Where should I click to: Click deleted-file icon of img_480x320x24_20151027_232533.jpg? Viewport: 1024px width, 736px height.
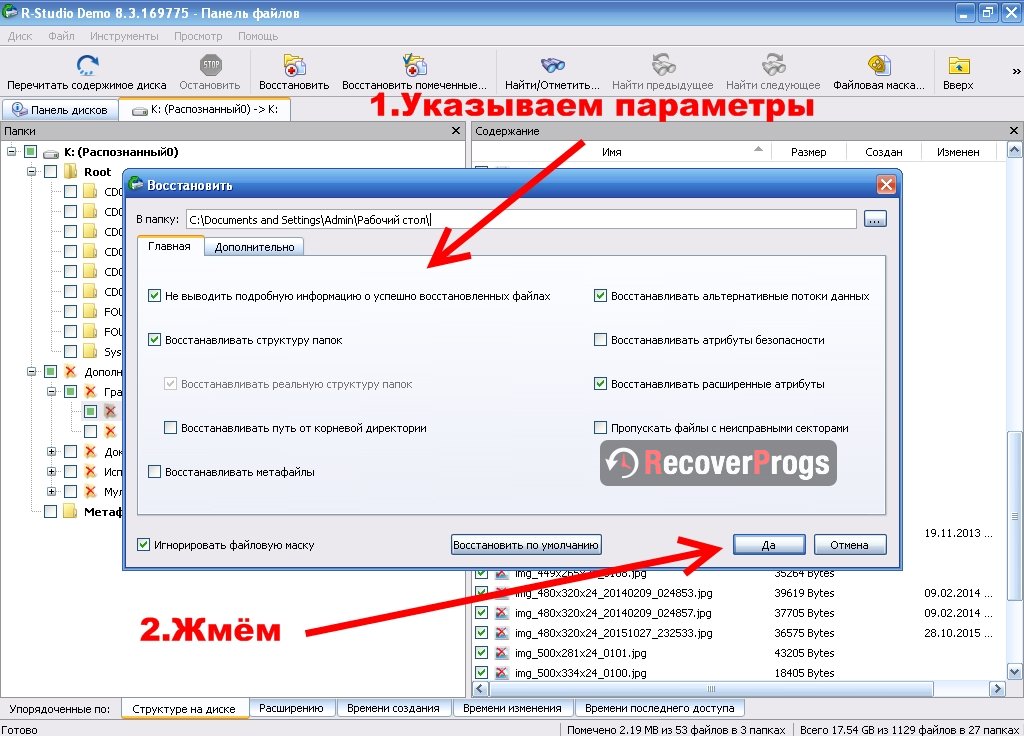(502, 633)
